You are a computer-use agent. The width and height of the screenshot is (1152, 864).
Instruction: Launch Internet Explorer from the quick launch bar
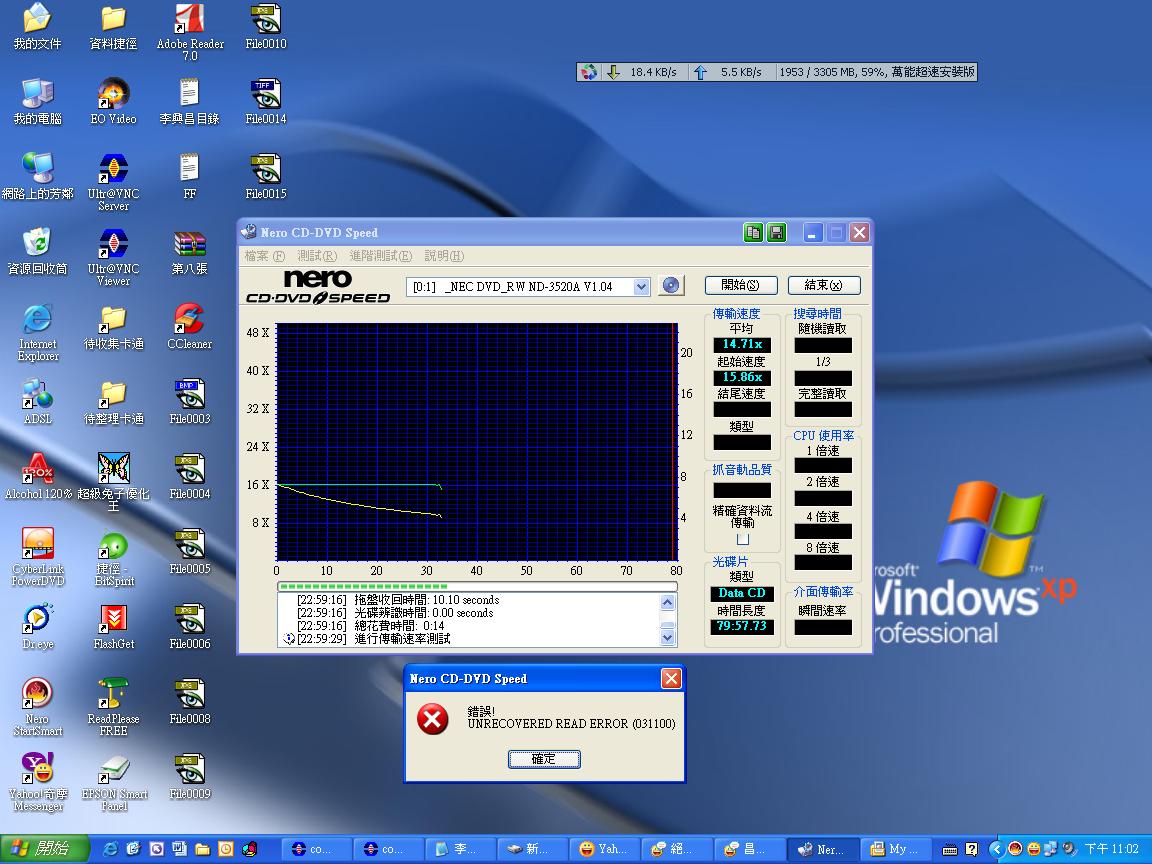(x=109, y=849)
